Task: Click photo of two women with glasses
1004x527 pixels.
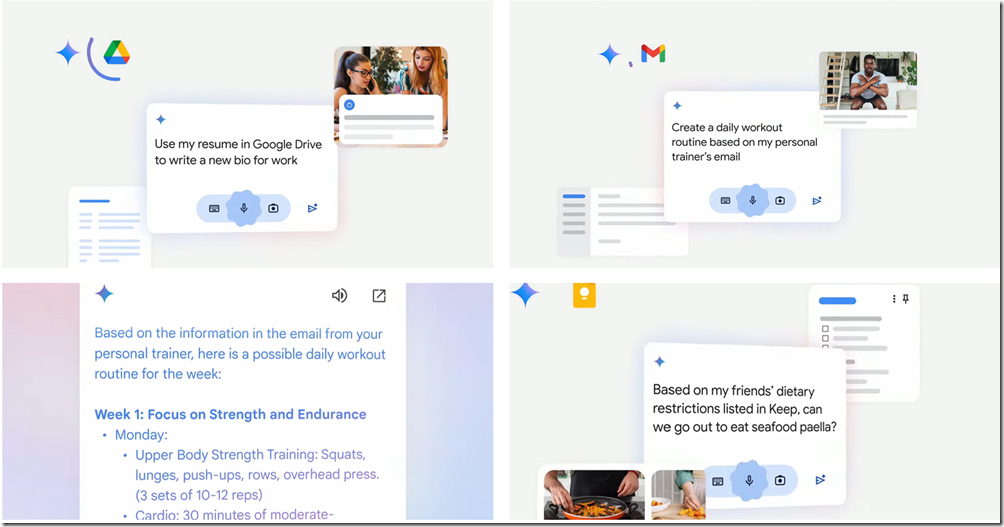Action: click(391, 70)
